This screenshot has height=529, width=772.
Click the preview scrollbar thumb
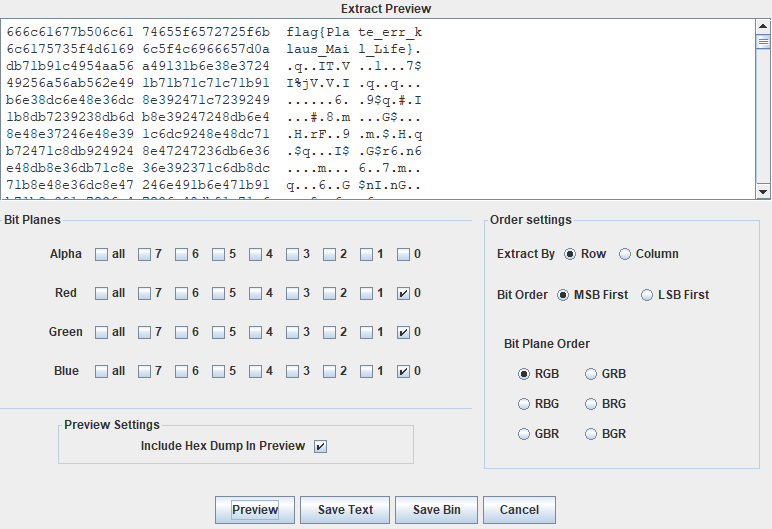click(x=763, y=42)
